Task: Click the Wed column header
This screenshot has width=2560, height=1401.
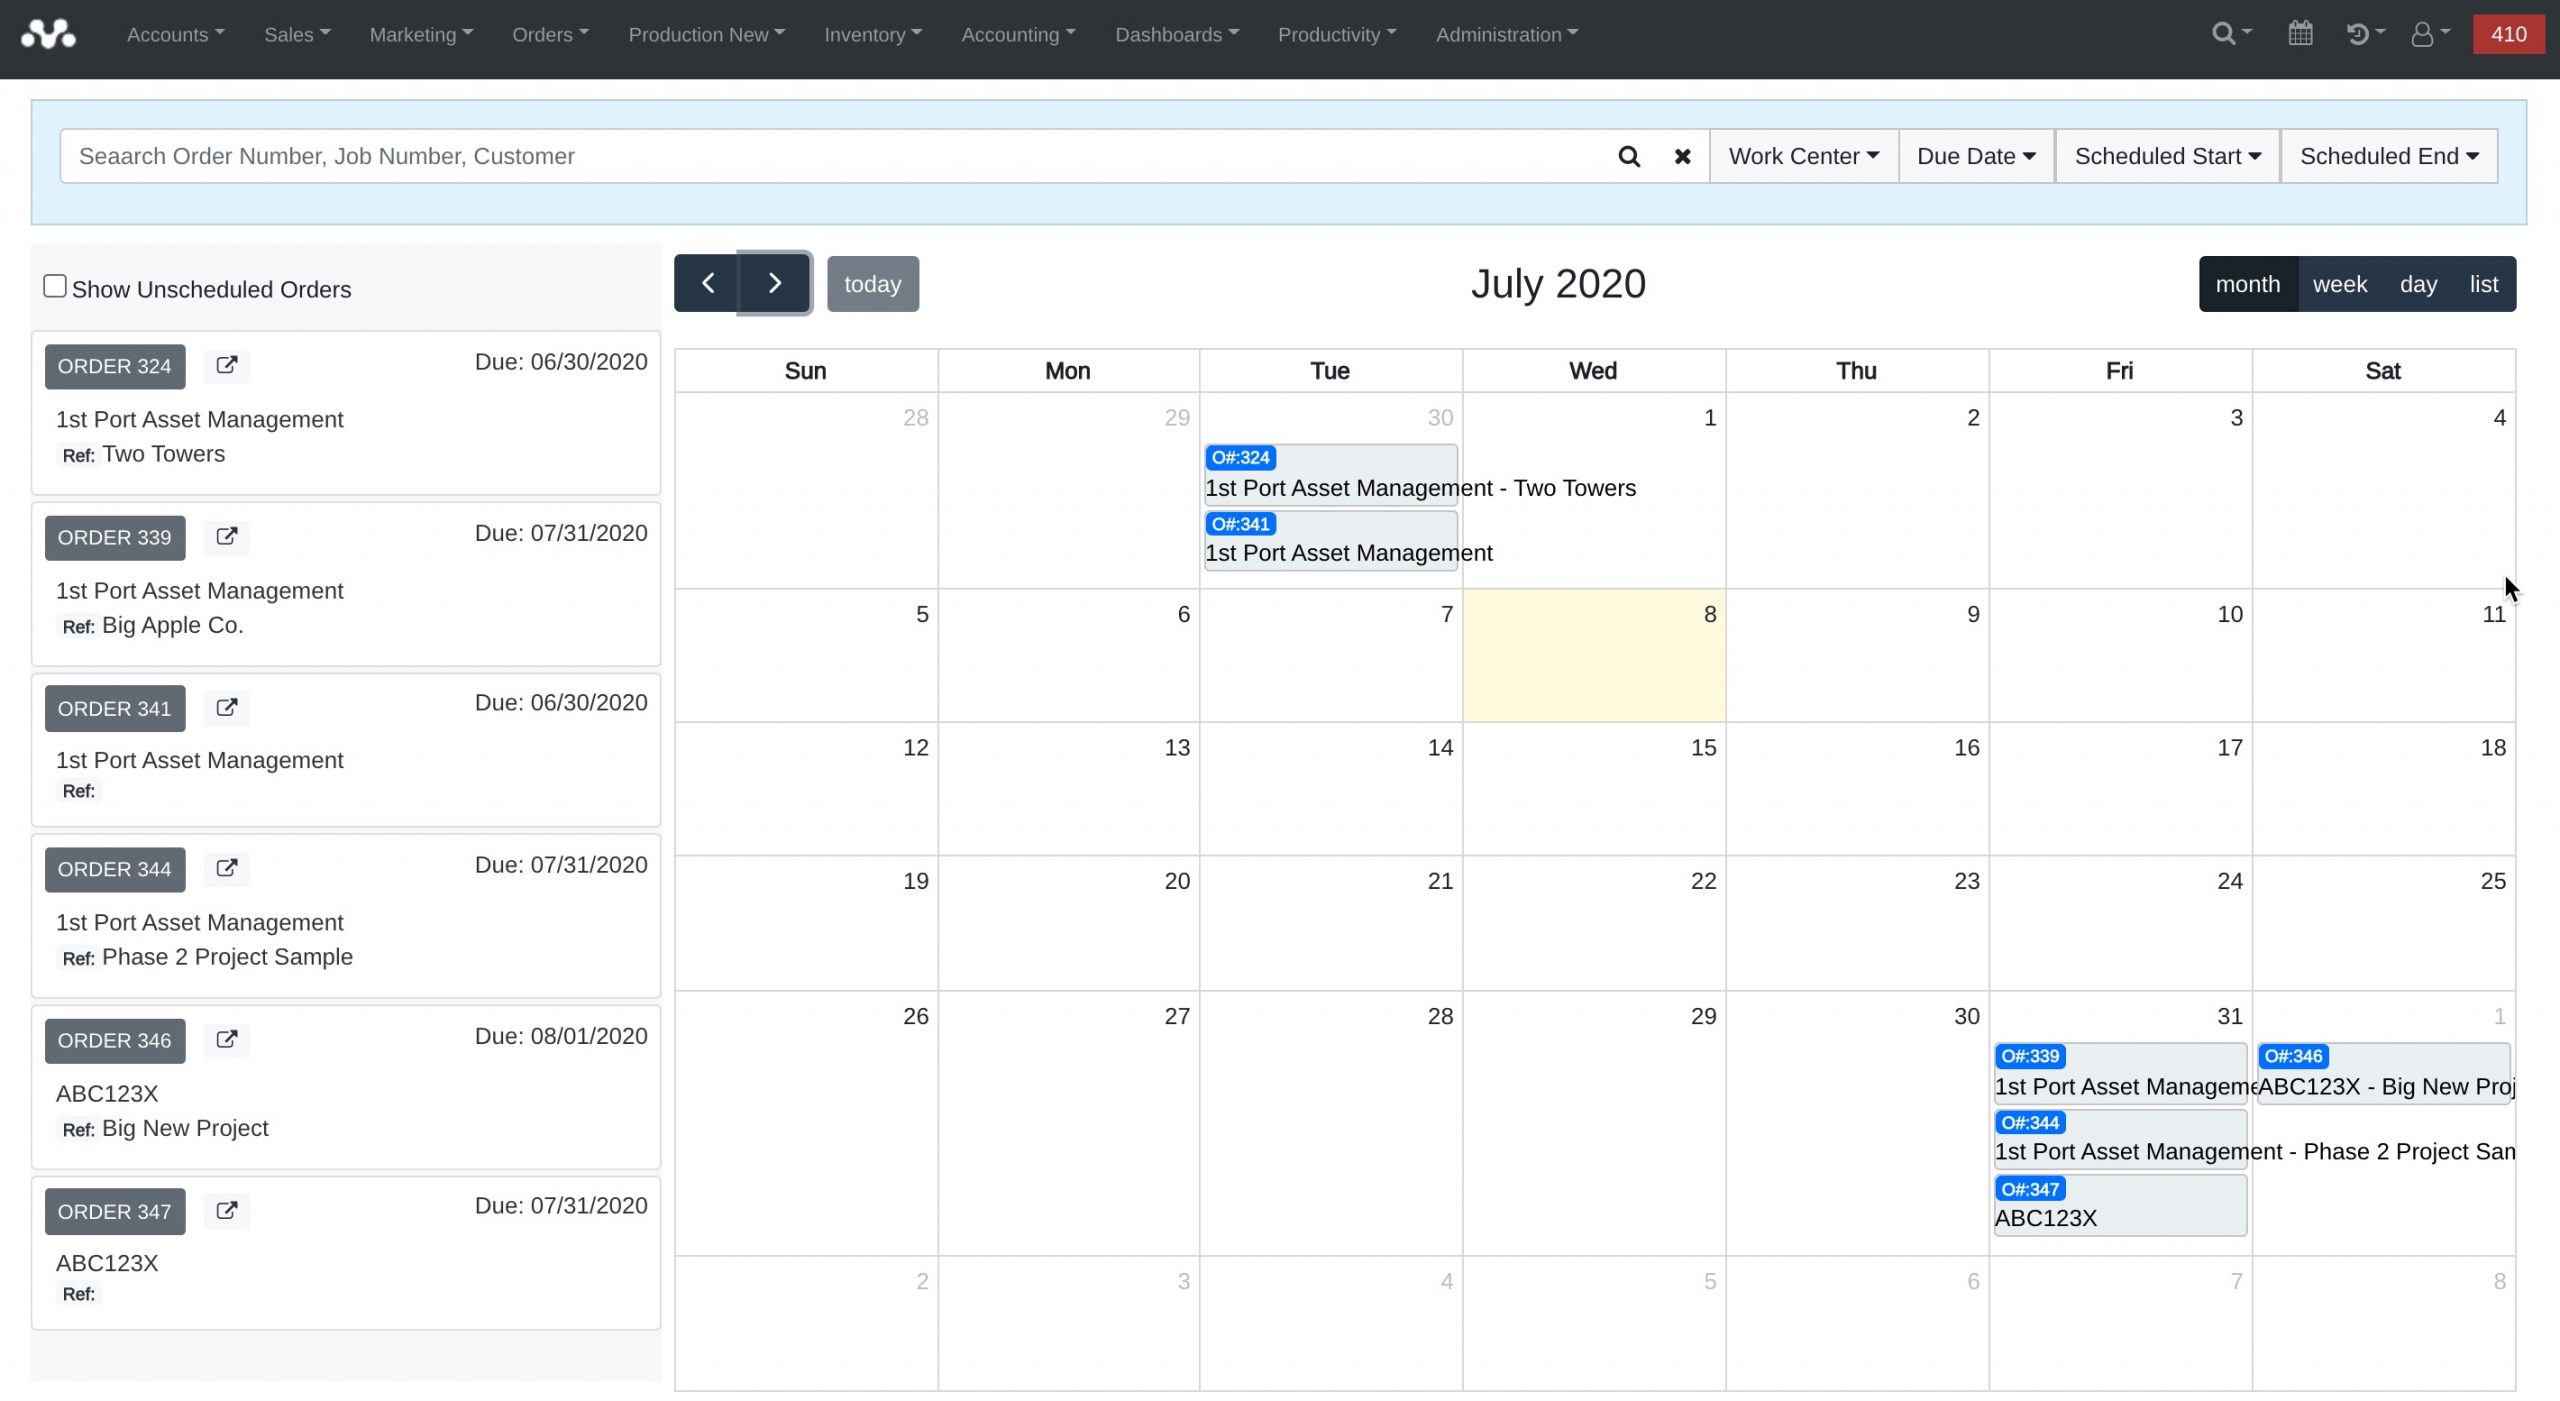Action: coord(1593,371)
